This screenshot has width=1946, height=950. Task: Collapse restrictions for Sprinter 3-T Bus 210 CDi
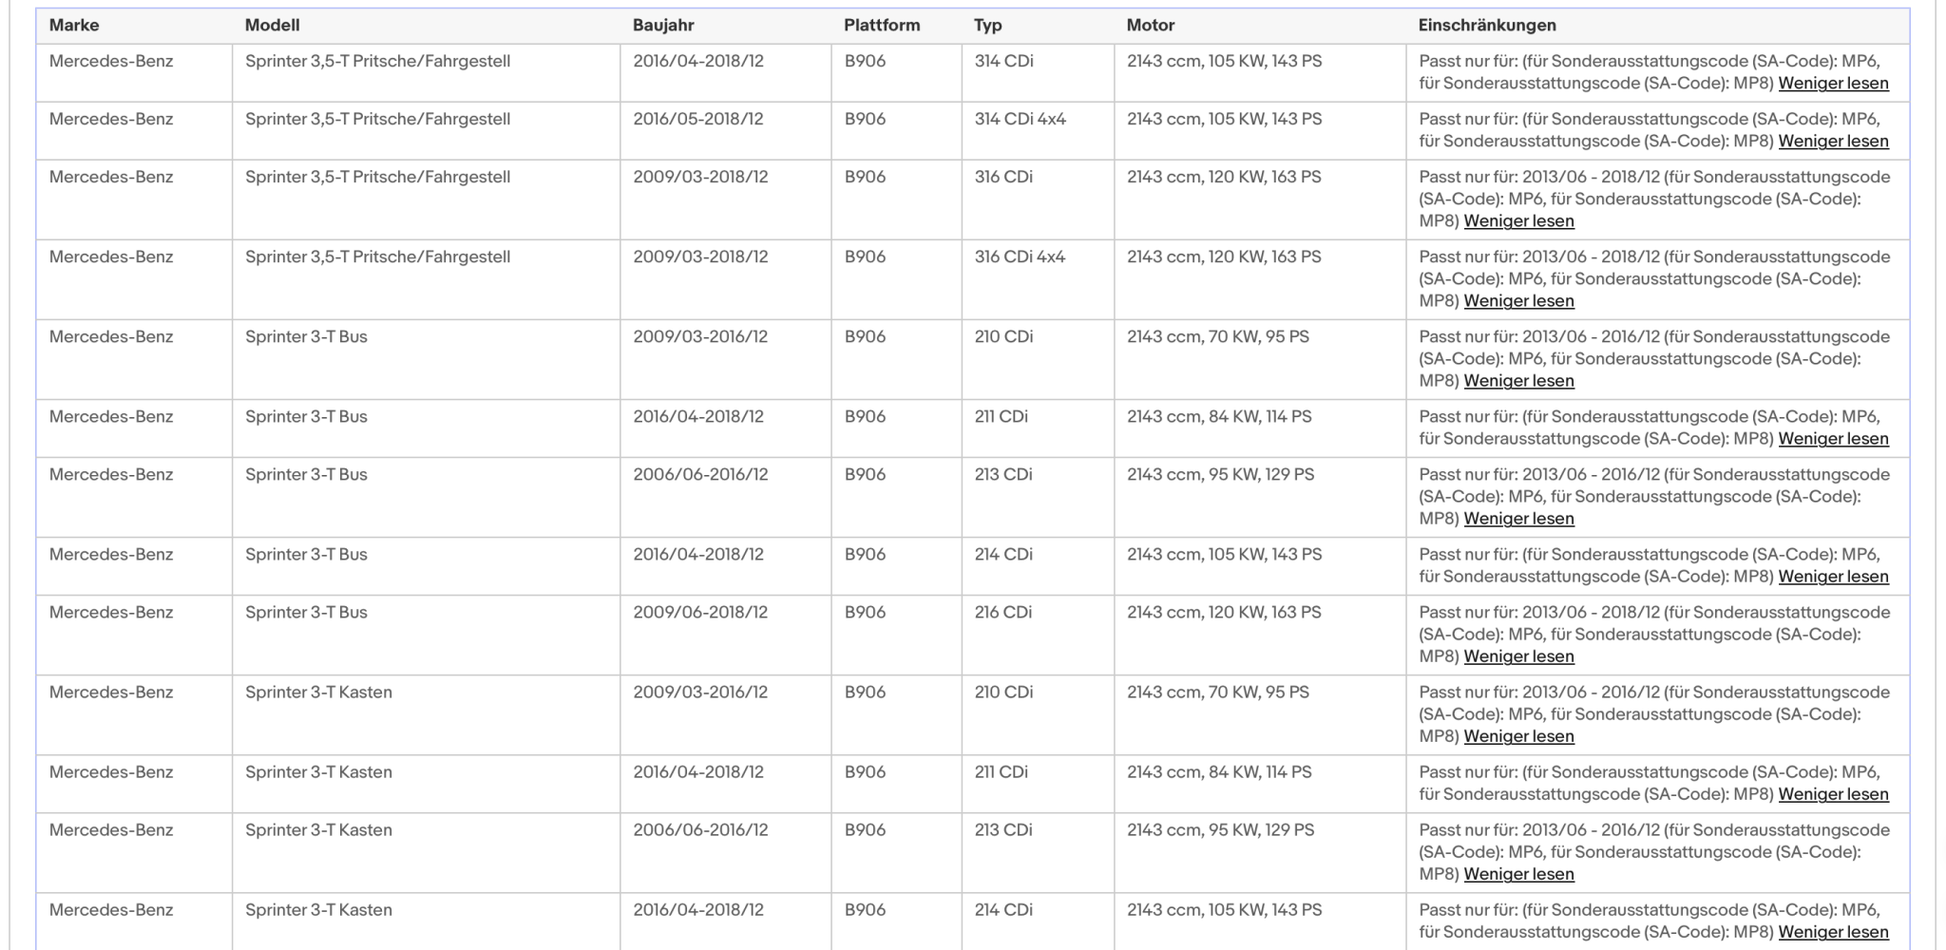1518,382
